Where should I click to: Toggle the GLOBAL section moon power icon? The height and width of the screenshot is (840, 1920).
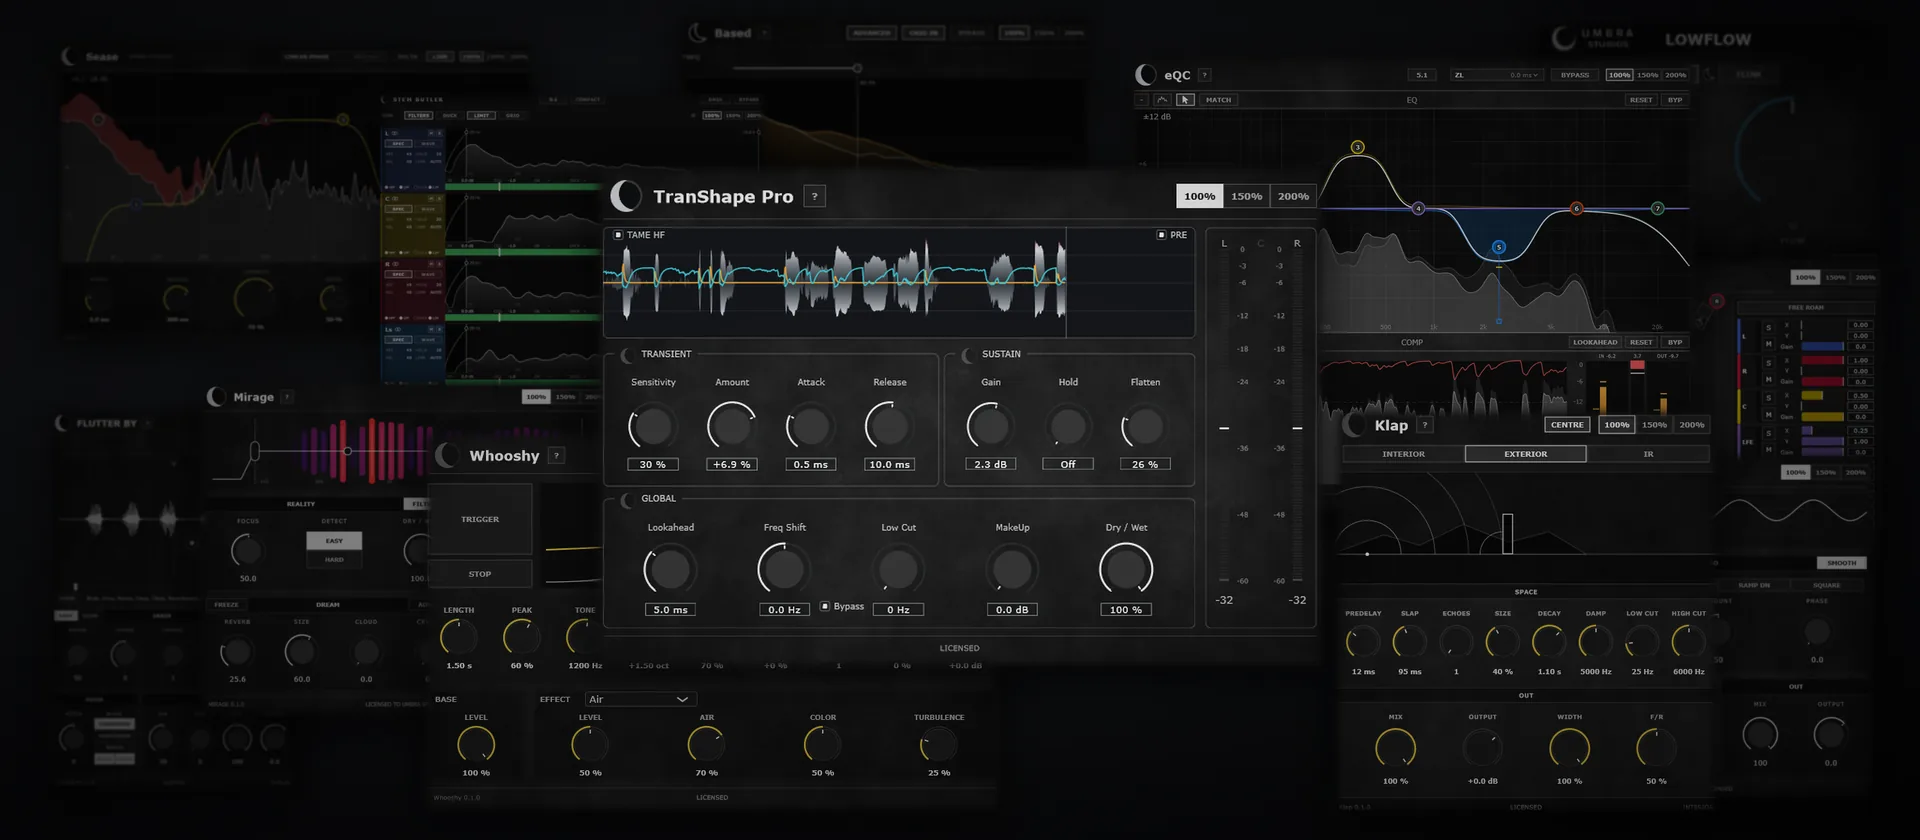(x=627, y=499)
